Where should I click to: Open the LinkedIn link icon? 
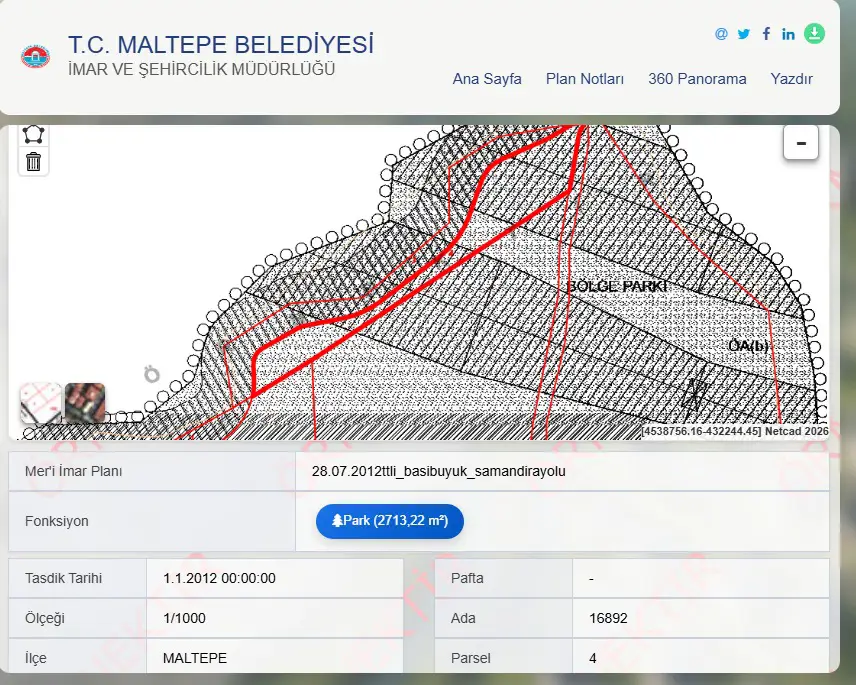coord(788,34)
